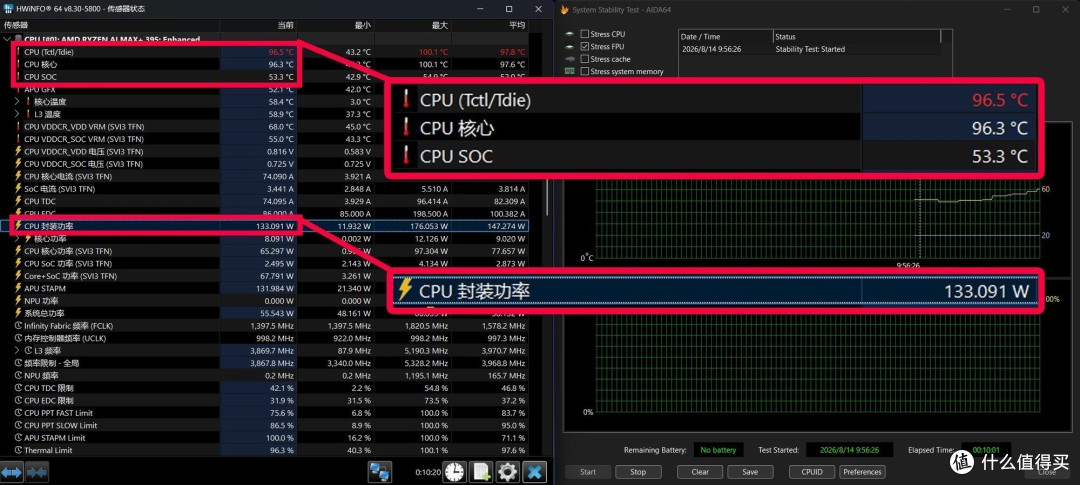Click the Date / Time column header in AIDA64
This screenshot has width=1080, height=485.
[726, 37]
